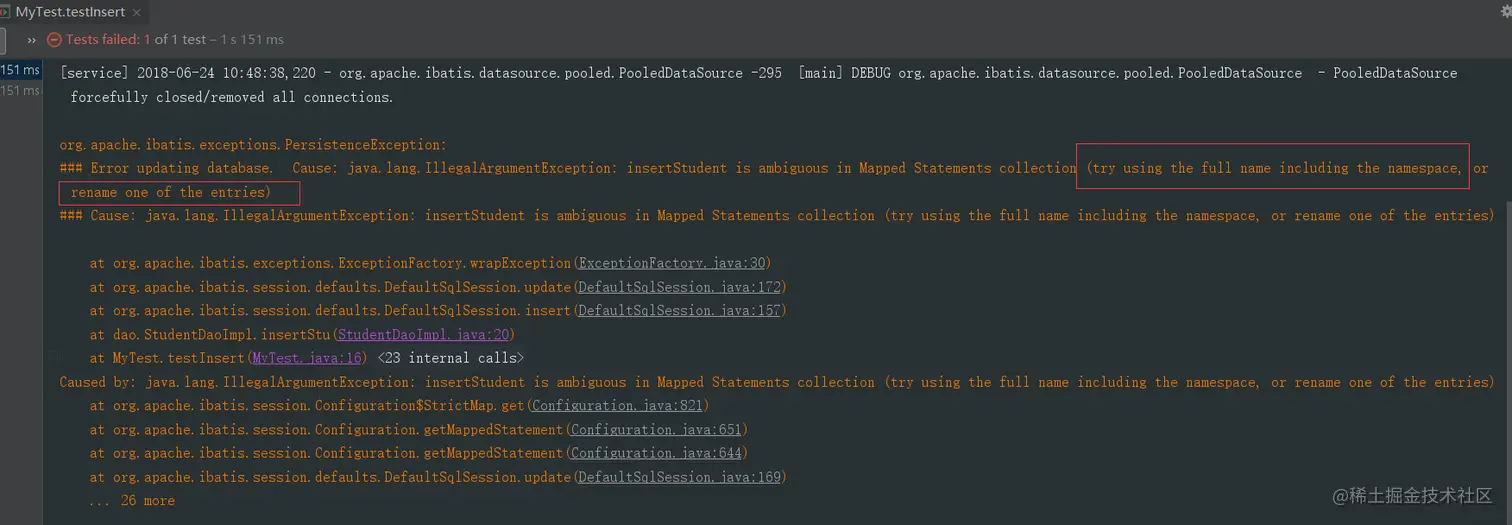Click 'forcefully closed/removed all connections.' text
This screenshot has height=525, width=1512.
(231, 97)
